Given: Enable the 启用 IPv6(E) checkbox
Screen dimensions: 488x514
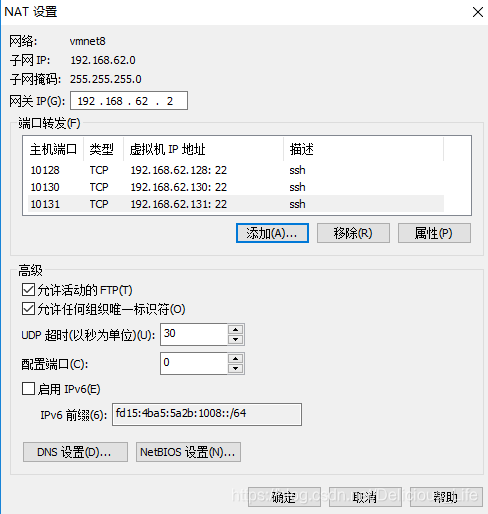Looking at the screenshot, I should 28,388.
